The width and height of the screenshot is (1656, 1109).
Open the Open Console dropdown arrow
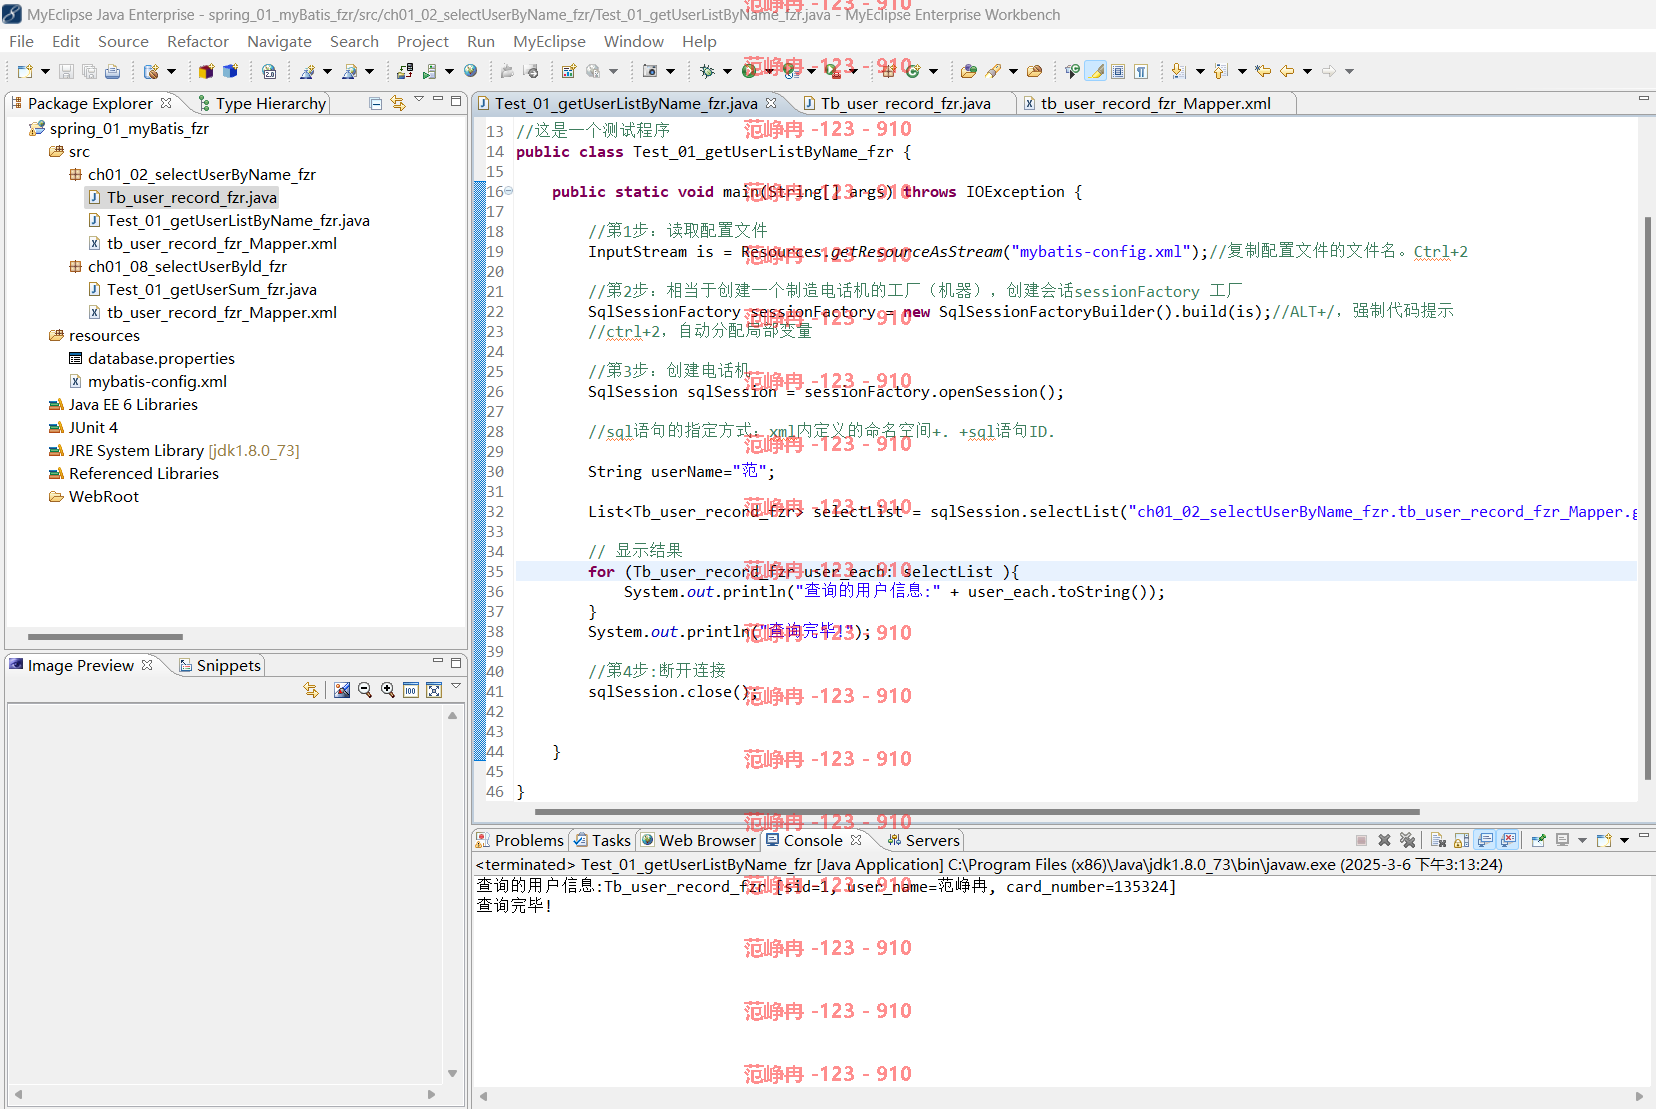(x=1624, y=840)
